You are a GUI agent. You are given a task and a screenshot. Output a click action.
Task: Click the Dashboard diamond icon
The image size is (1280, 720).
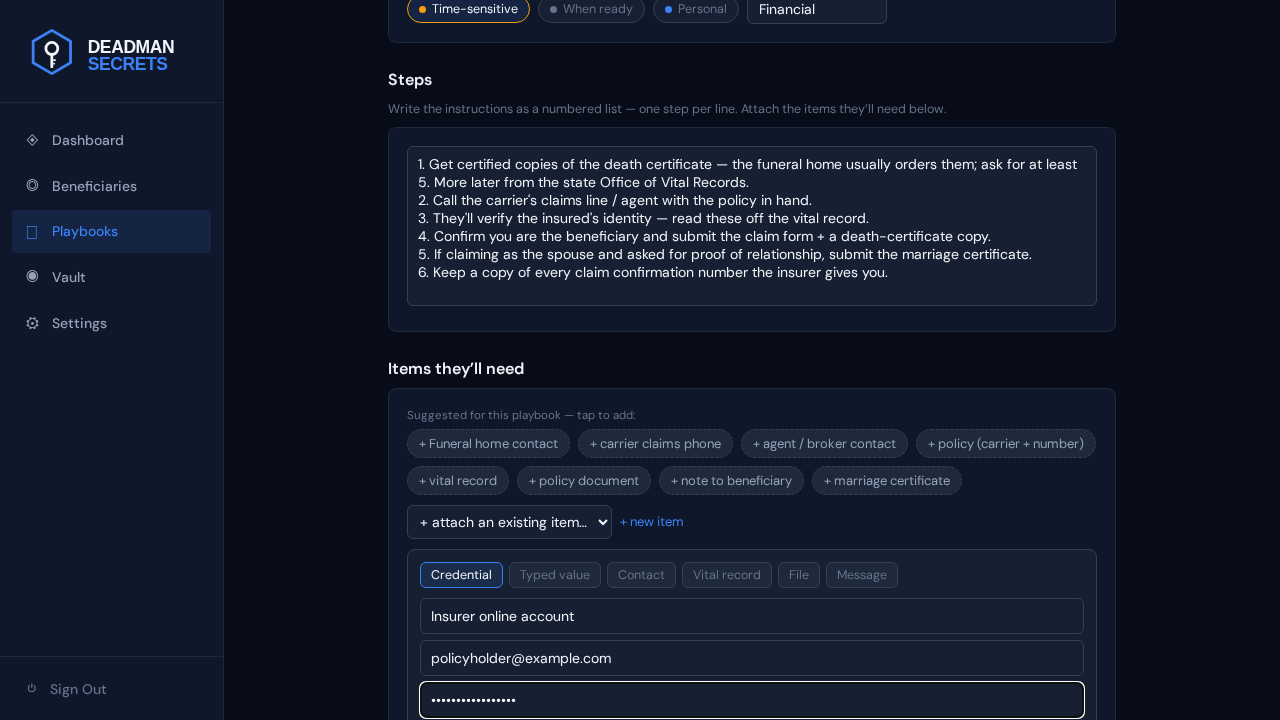point(32,140)
